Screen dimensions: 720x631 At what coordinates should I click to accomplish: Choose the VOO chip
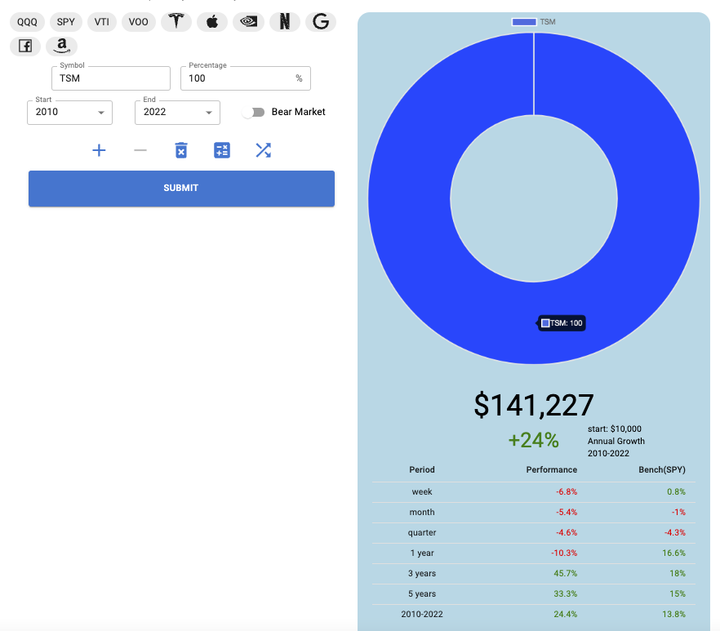[138, 22]
